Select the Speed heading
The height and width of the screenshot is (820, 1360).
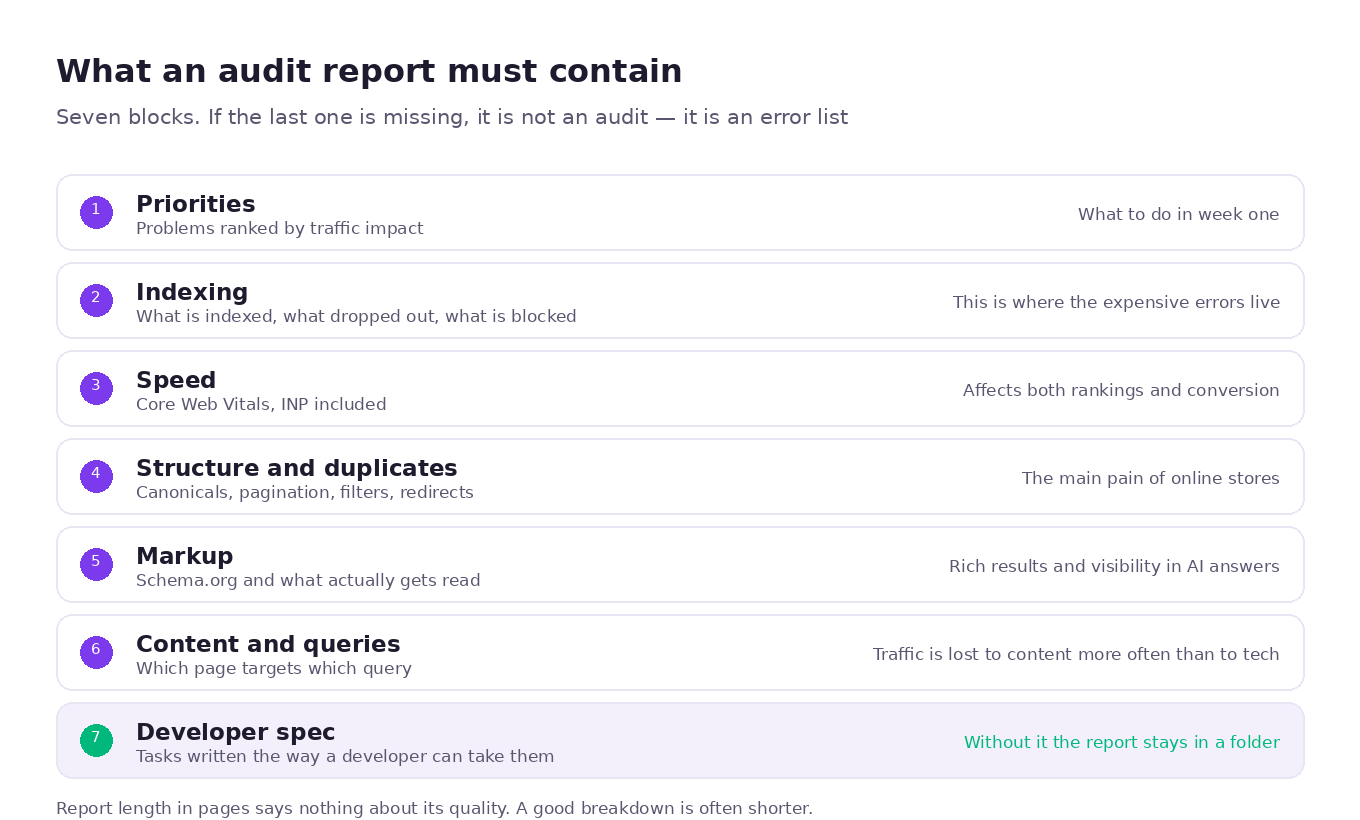point(176,381)
